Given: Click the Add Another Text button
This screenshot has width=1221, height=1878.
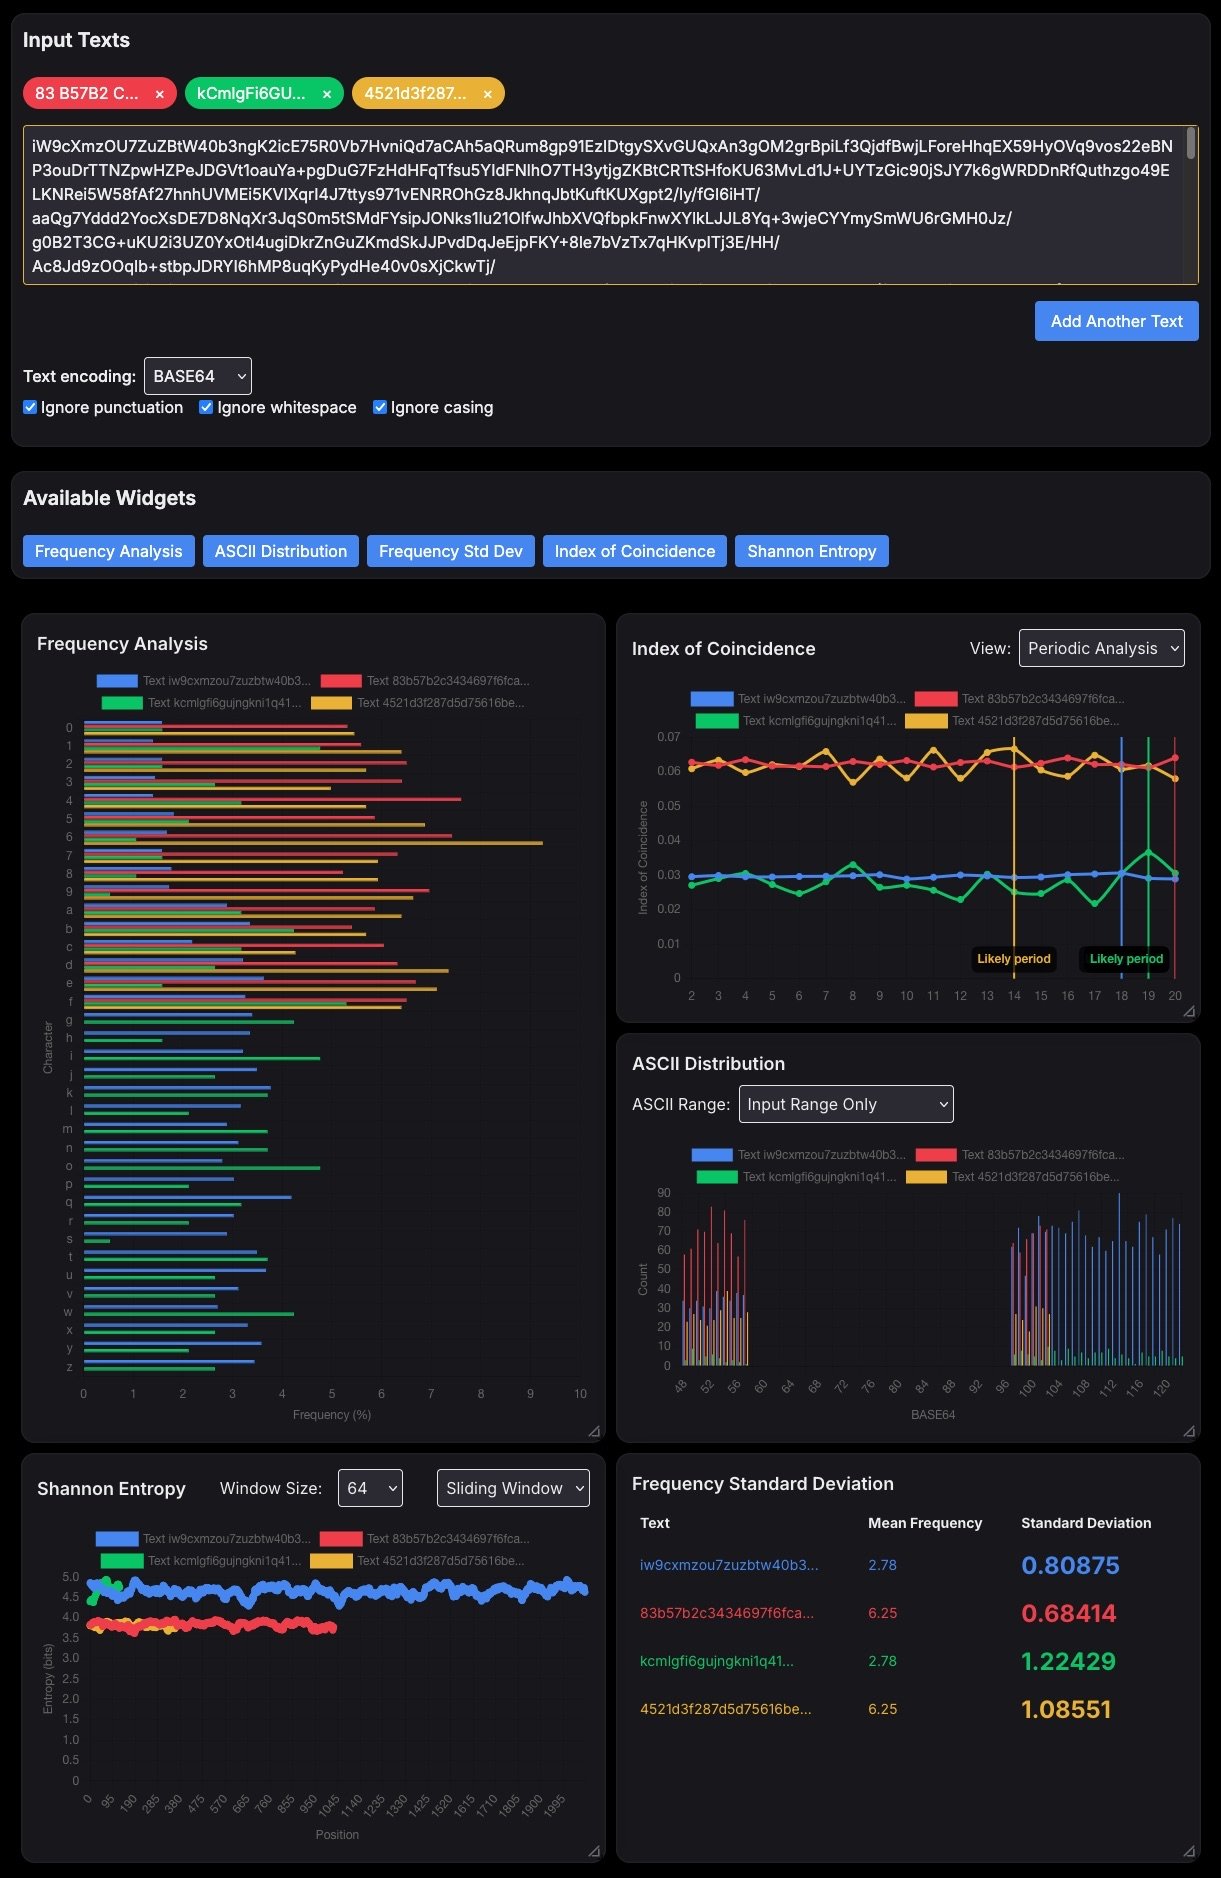Looking at the screenshot, I should (1116, 321).
